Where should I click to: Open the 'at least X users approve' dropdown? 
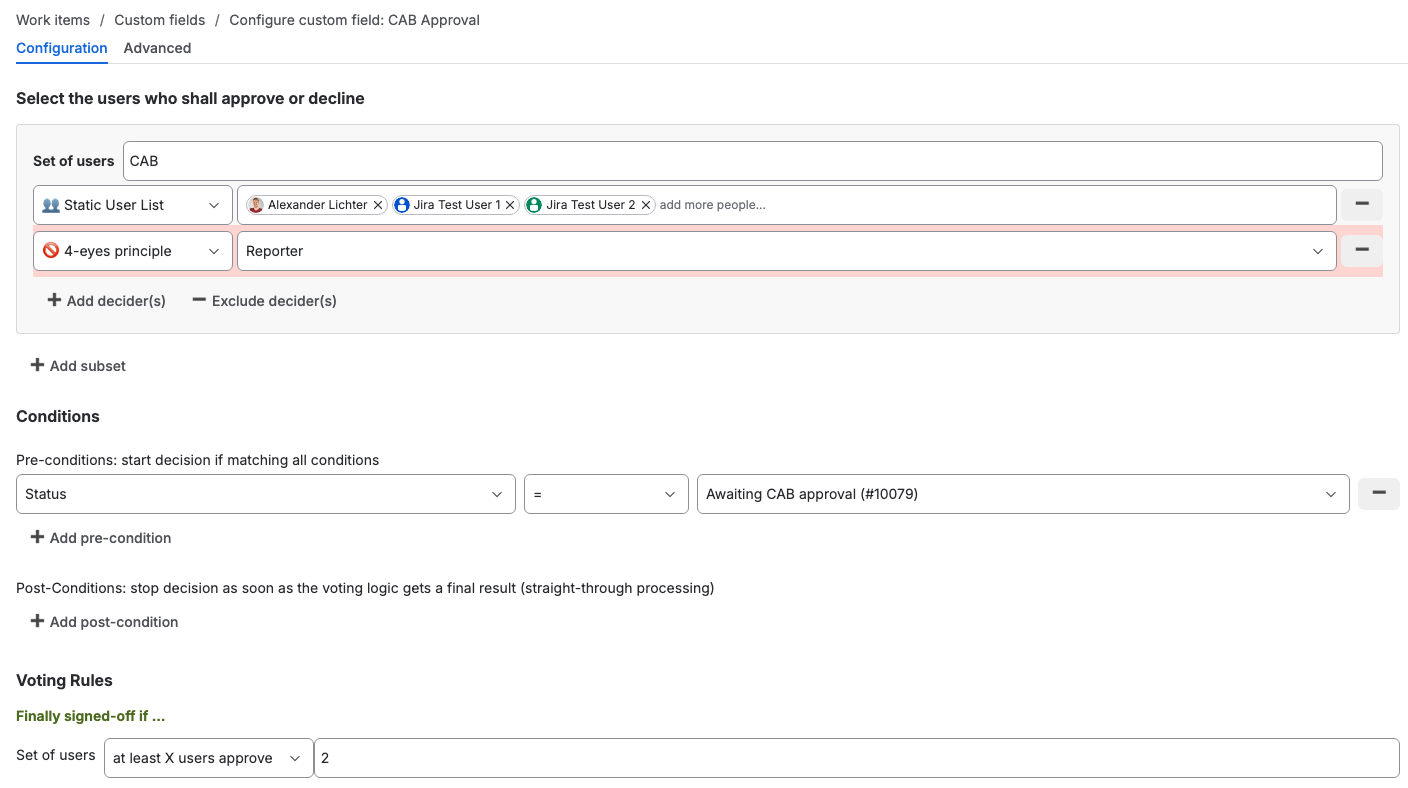click(x=208, y=758)
